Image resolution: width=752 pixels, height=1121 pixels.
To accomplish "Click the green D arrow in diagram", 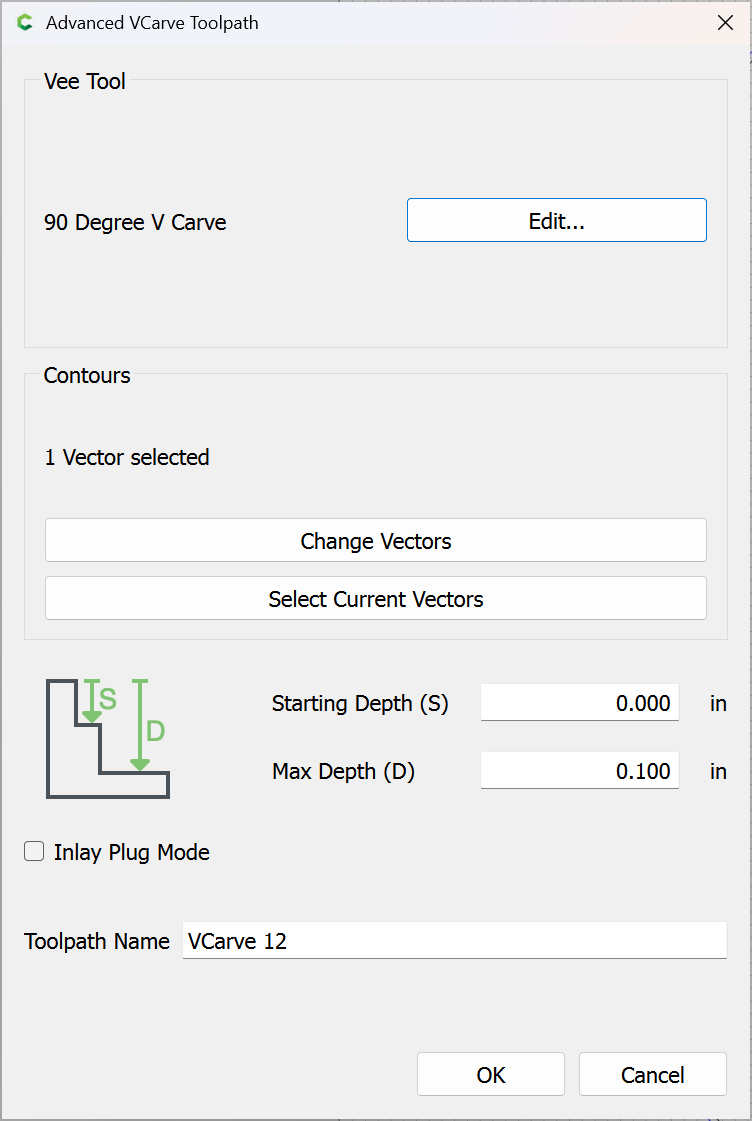I will 140,726.
